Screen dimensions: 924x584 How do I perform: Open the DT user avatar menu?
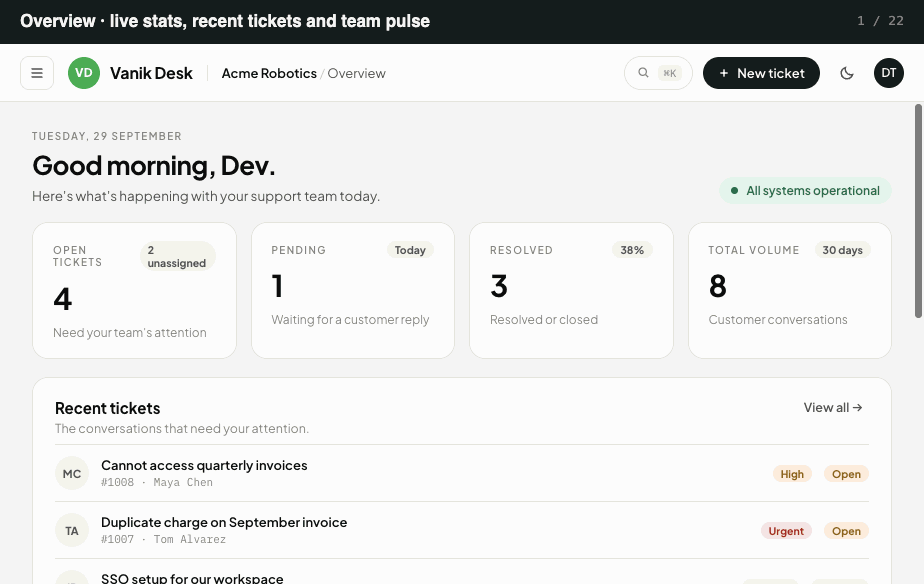click(x=889, y=73)
